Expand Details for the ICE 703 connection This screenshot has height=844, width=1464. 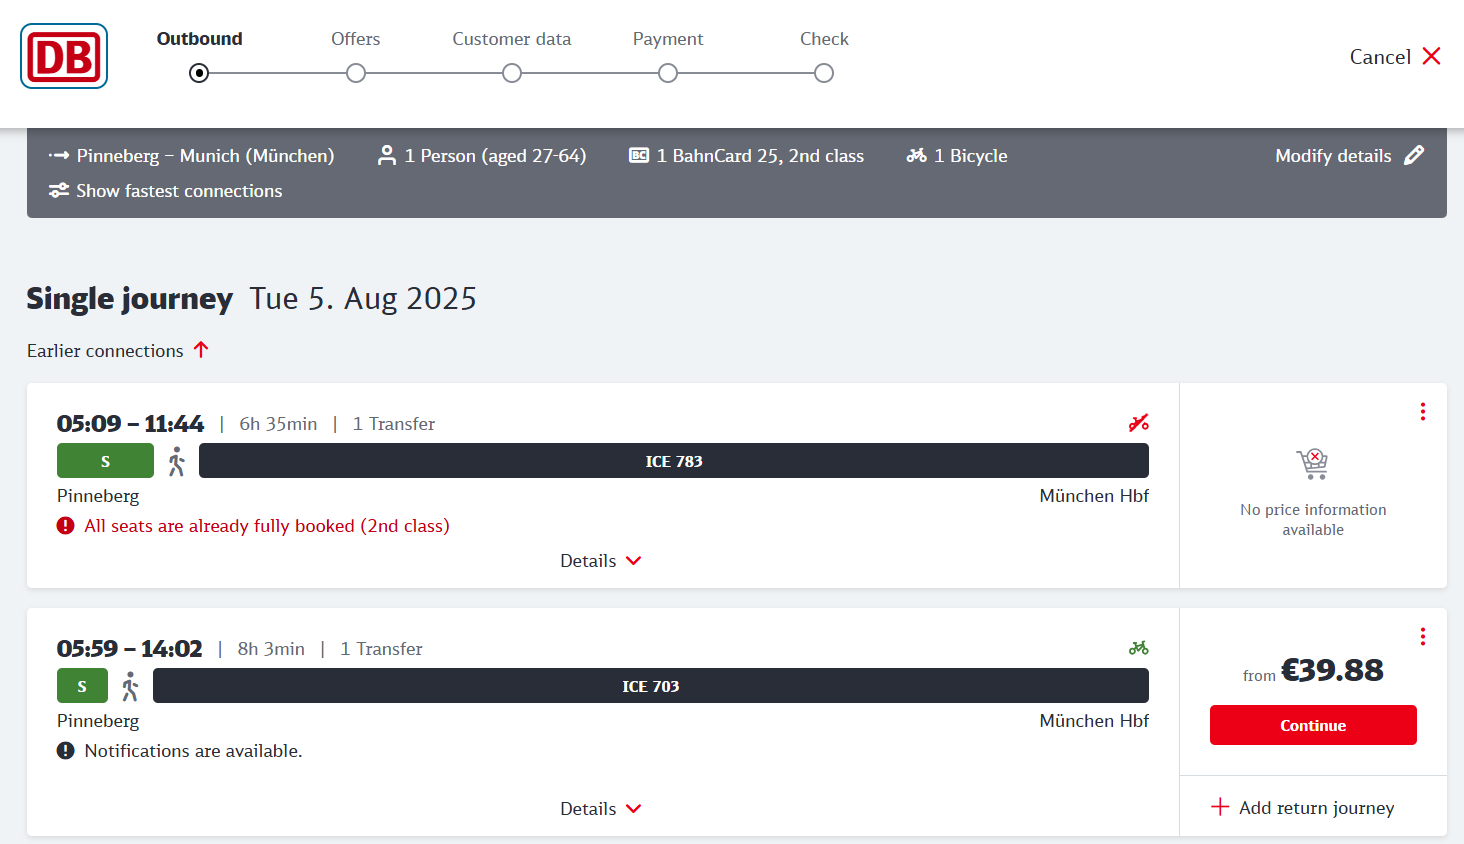pos(600,808)
